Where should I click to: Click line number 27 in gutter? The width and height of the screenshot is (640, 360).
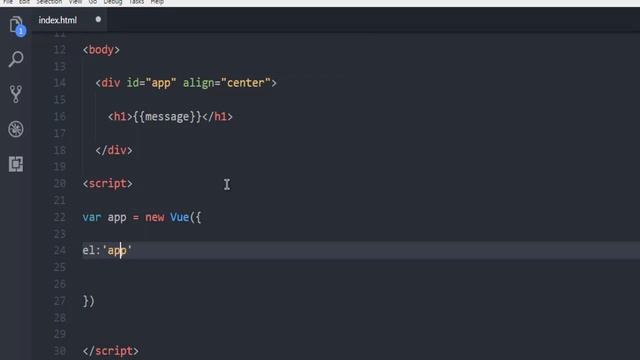tap(60, 301)
